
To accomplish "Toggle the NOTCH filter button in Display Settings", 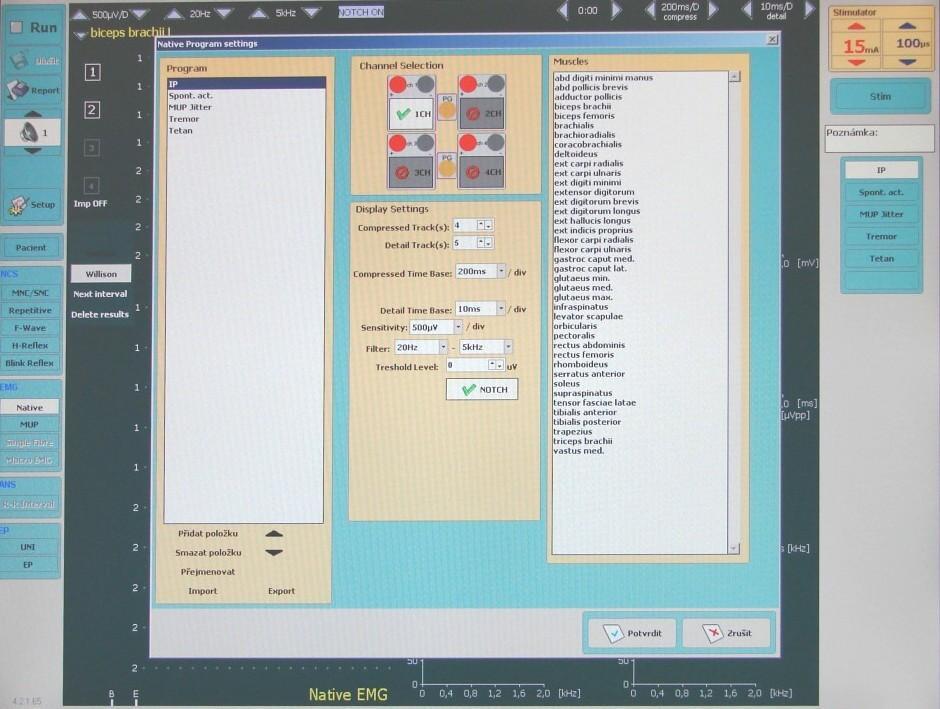I will [x=482, y=390].
